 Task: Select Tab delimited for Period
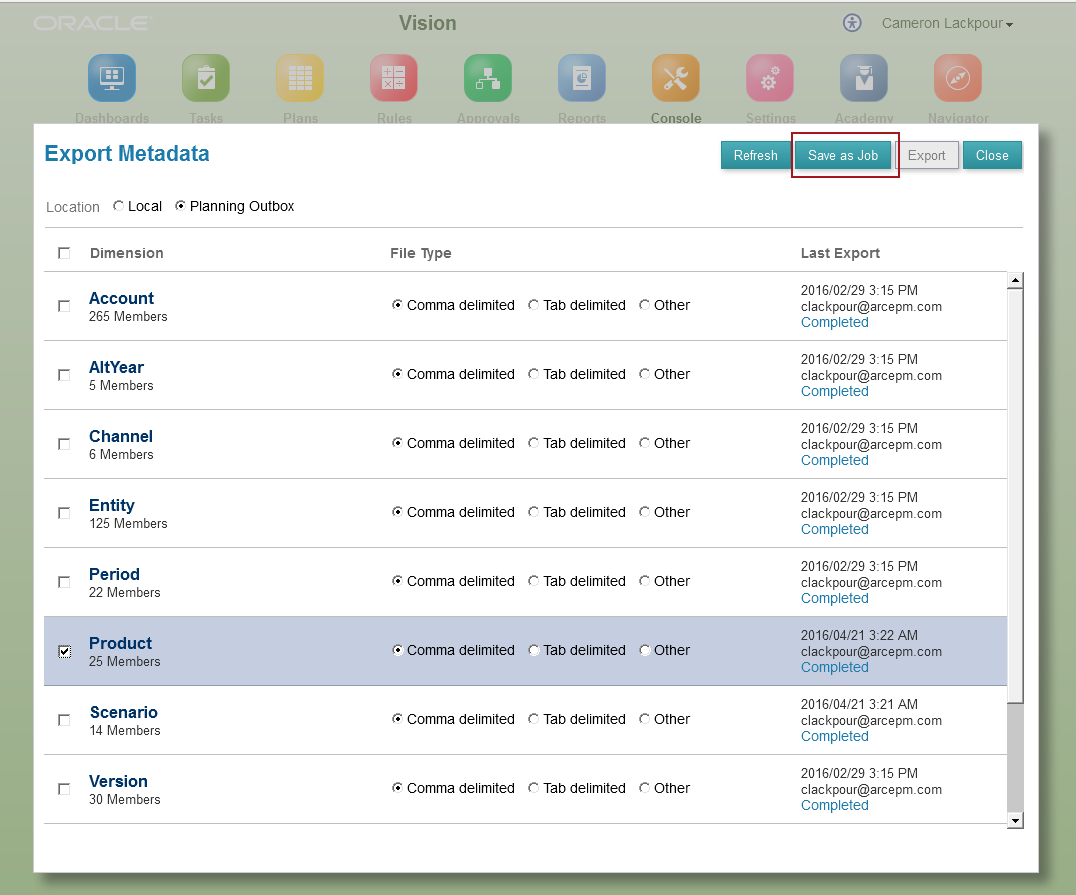(x=533, y=581)
